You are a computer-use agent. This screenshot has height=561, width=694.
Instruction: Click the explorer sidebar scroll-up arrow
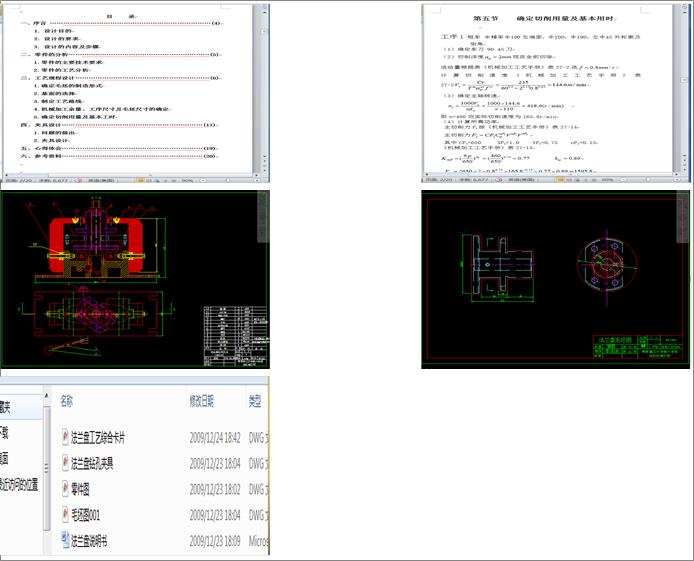pos(46,395)
